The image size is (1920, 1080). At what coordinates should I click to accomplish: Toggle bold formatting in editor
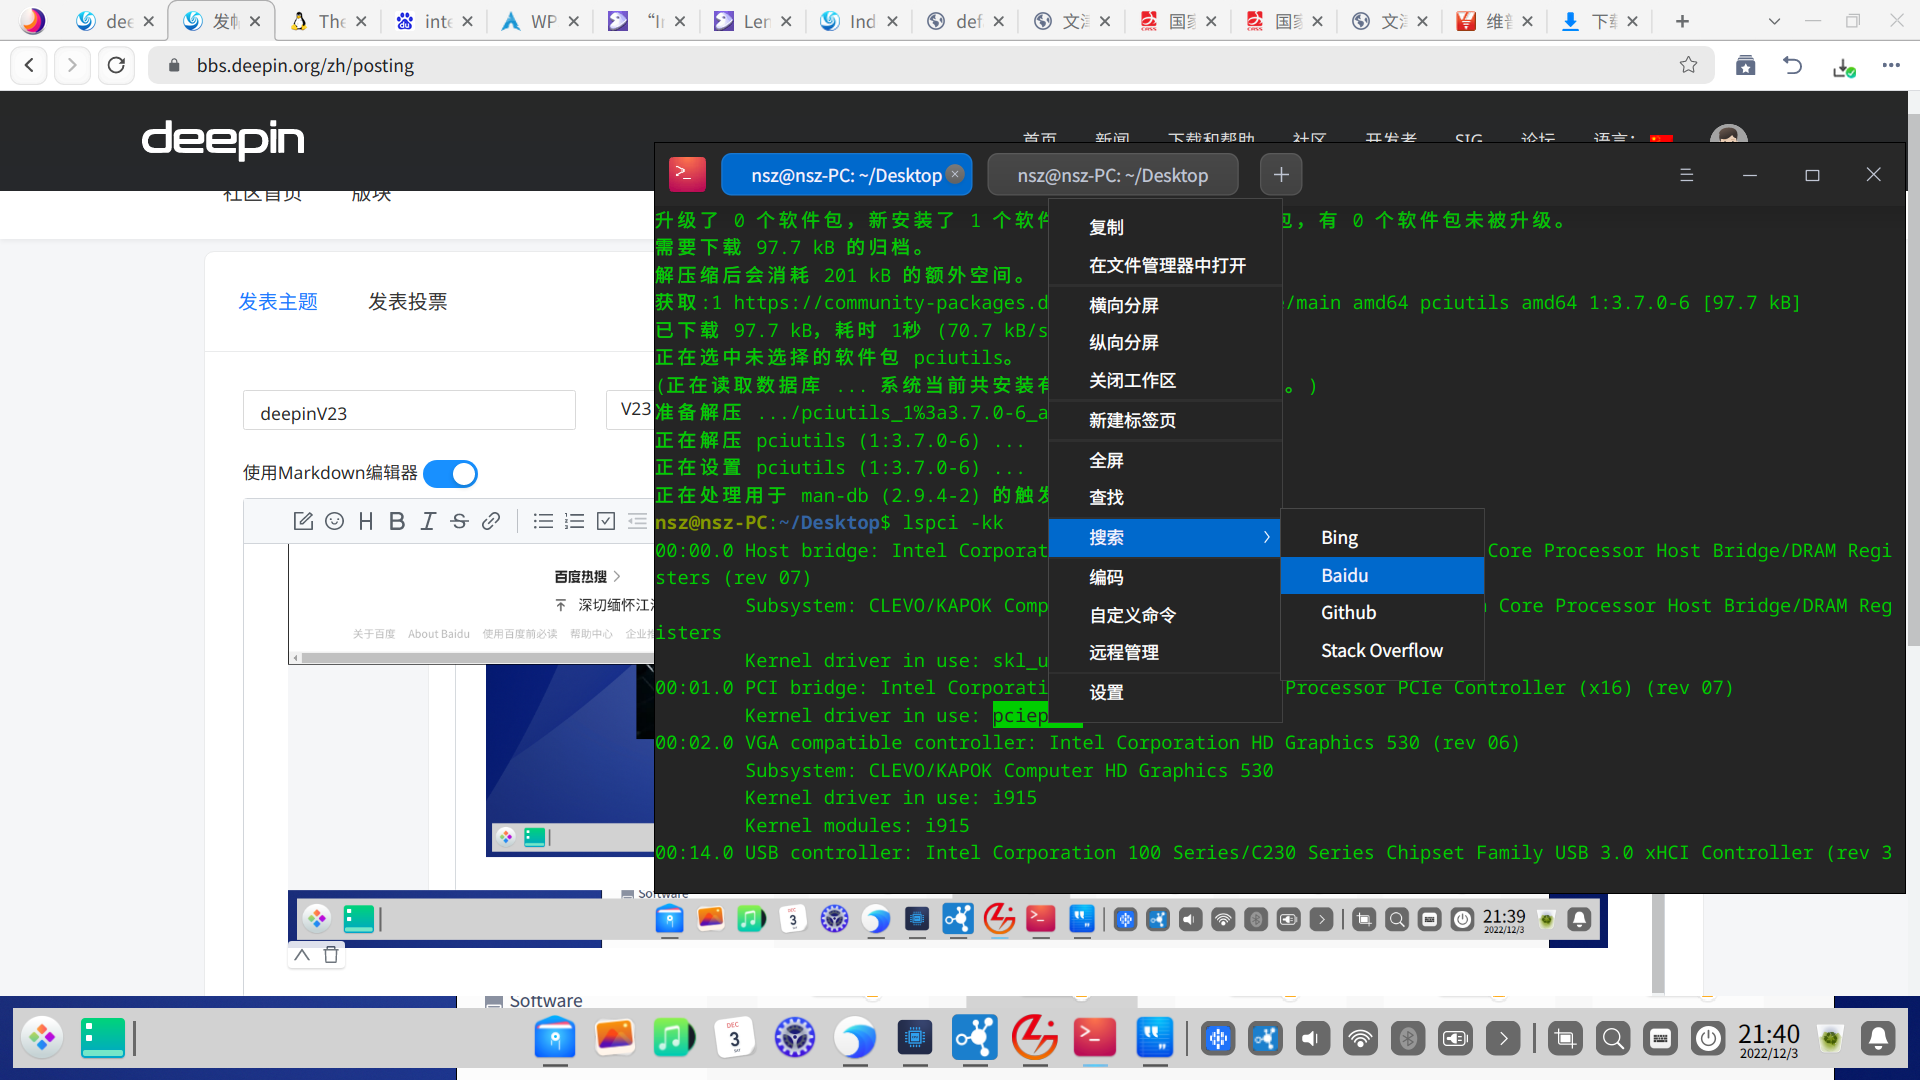pyautogui.click(x=397, y=521)
